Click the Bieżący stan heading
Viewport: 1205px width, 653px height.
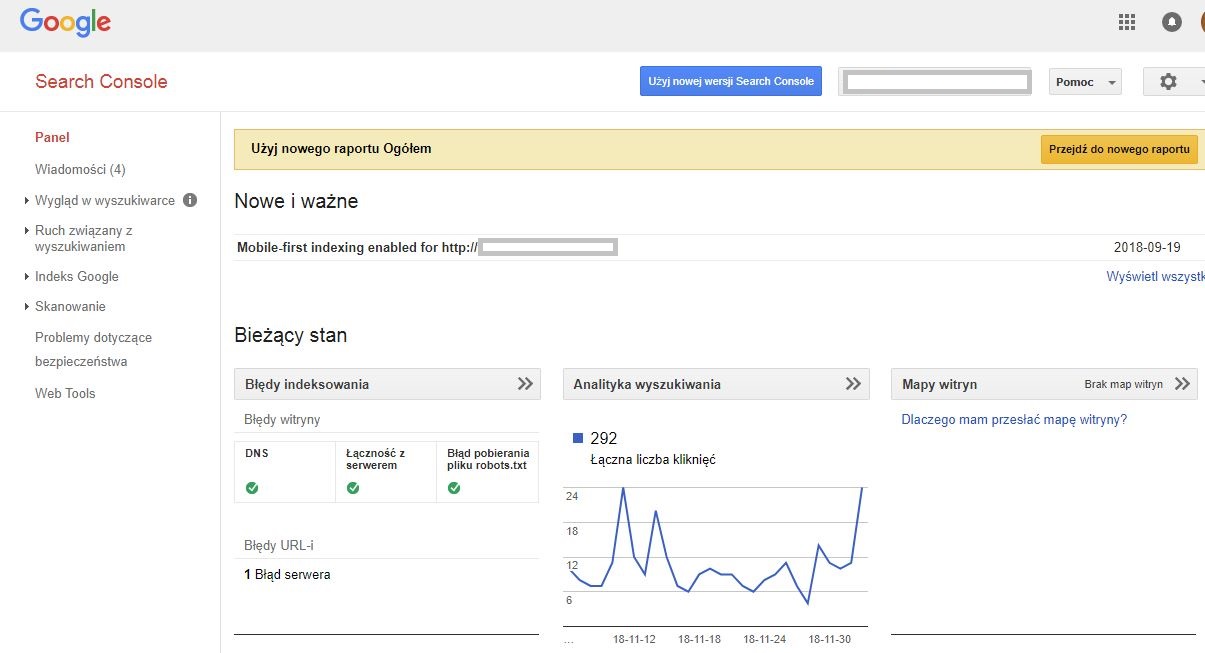click(x=291, y=336)
